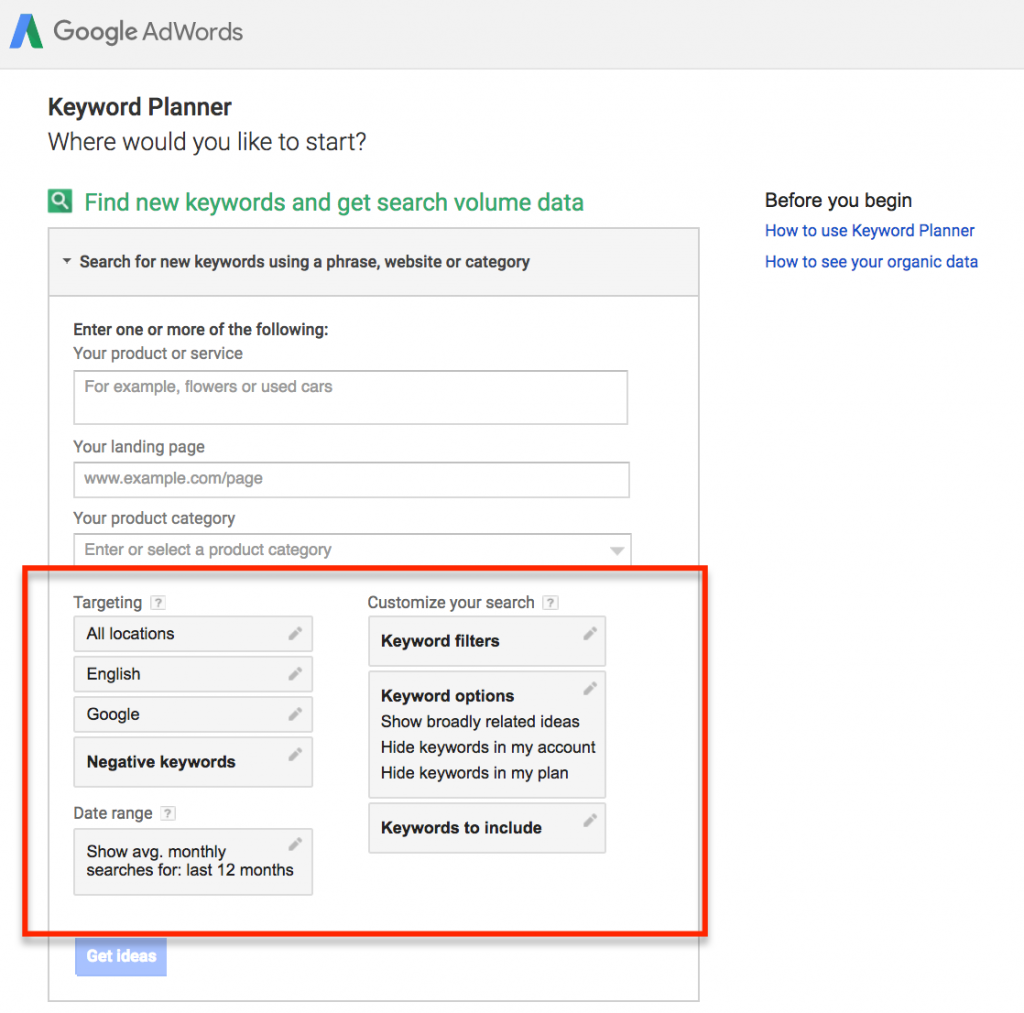The image size is (1024, 1013).
Task: Click Enter one or more of the following
Action: pyautogui.click(x=200, y=329)
